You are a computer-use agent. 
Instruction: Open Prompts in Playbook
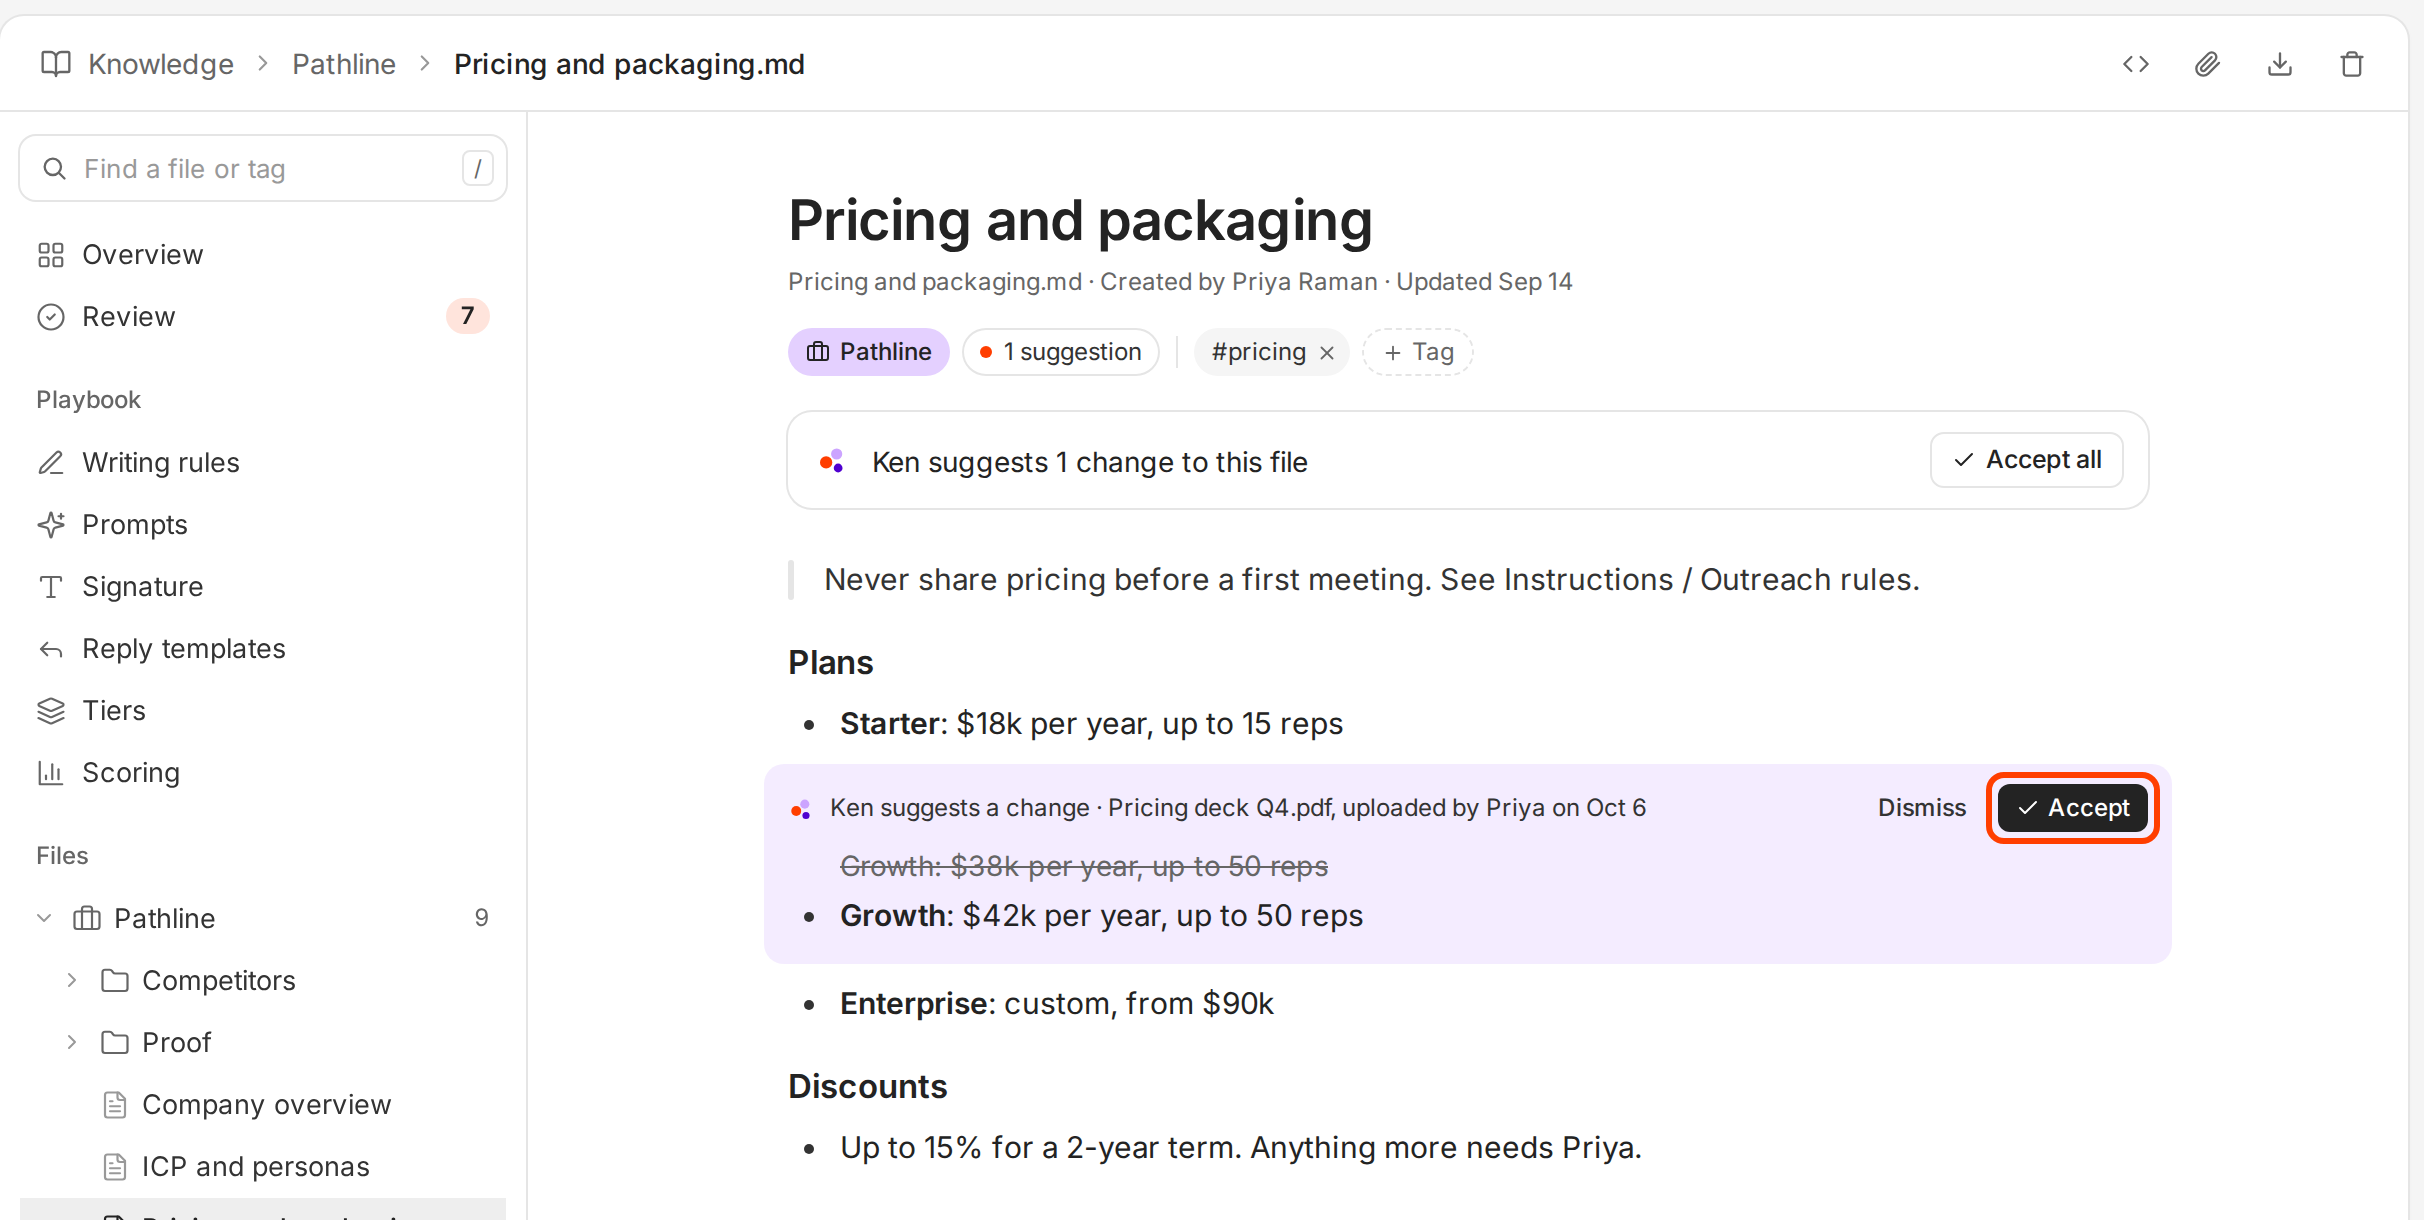262,525
